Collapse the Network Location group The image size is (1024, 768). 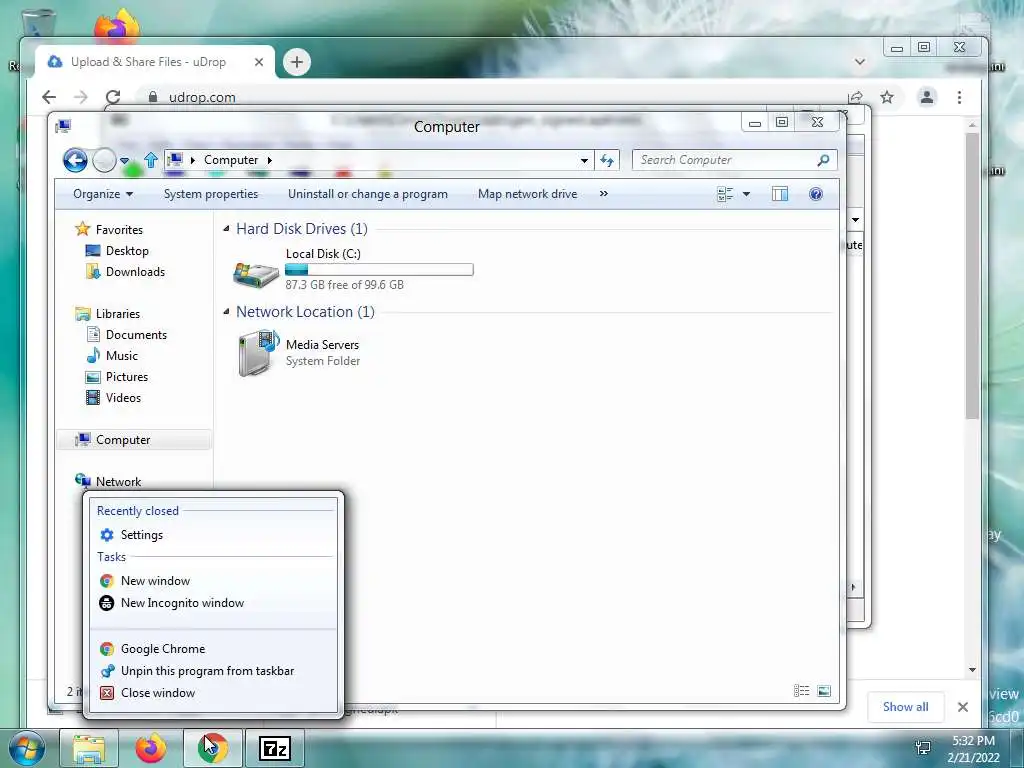point(227,312)
